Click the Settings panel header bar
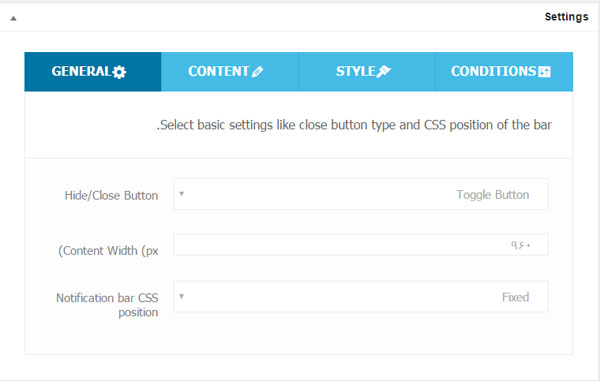 pyautogui.click(x=300, y=17)
